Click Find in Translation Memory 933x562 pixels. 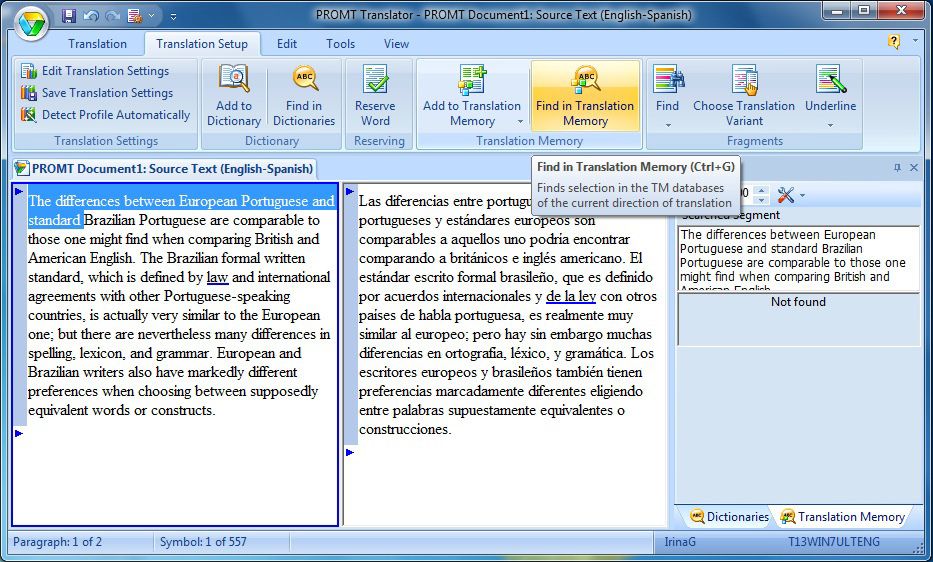coord(585,96)
